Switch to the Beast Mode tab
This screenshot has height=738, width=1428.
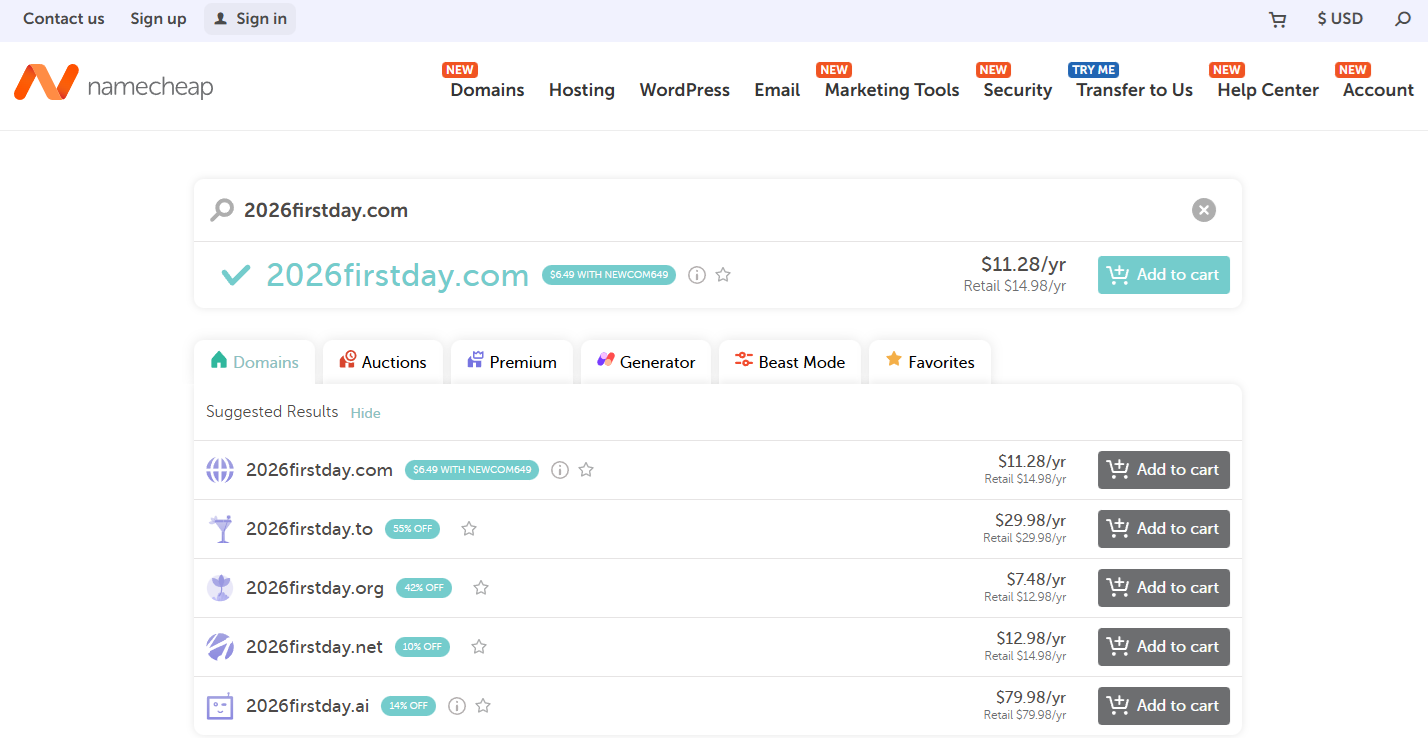(x=790, y=362)
